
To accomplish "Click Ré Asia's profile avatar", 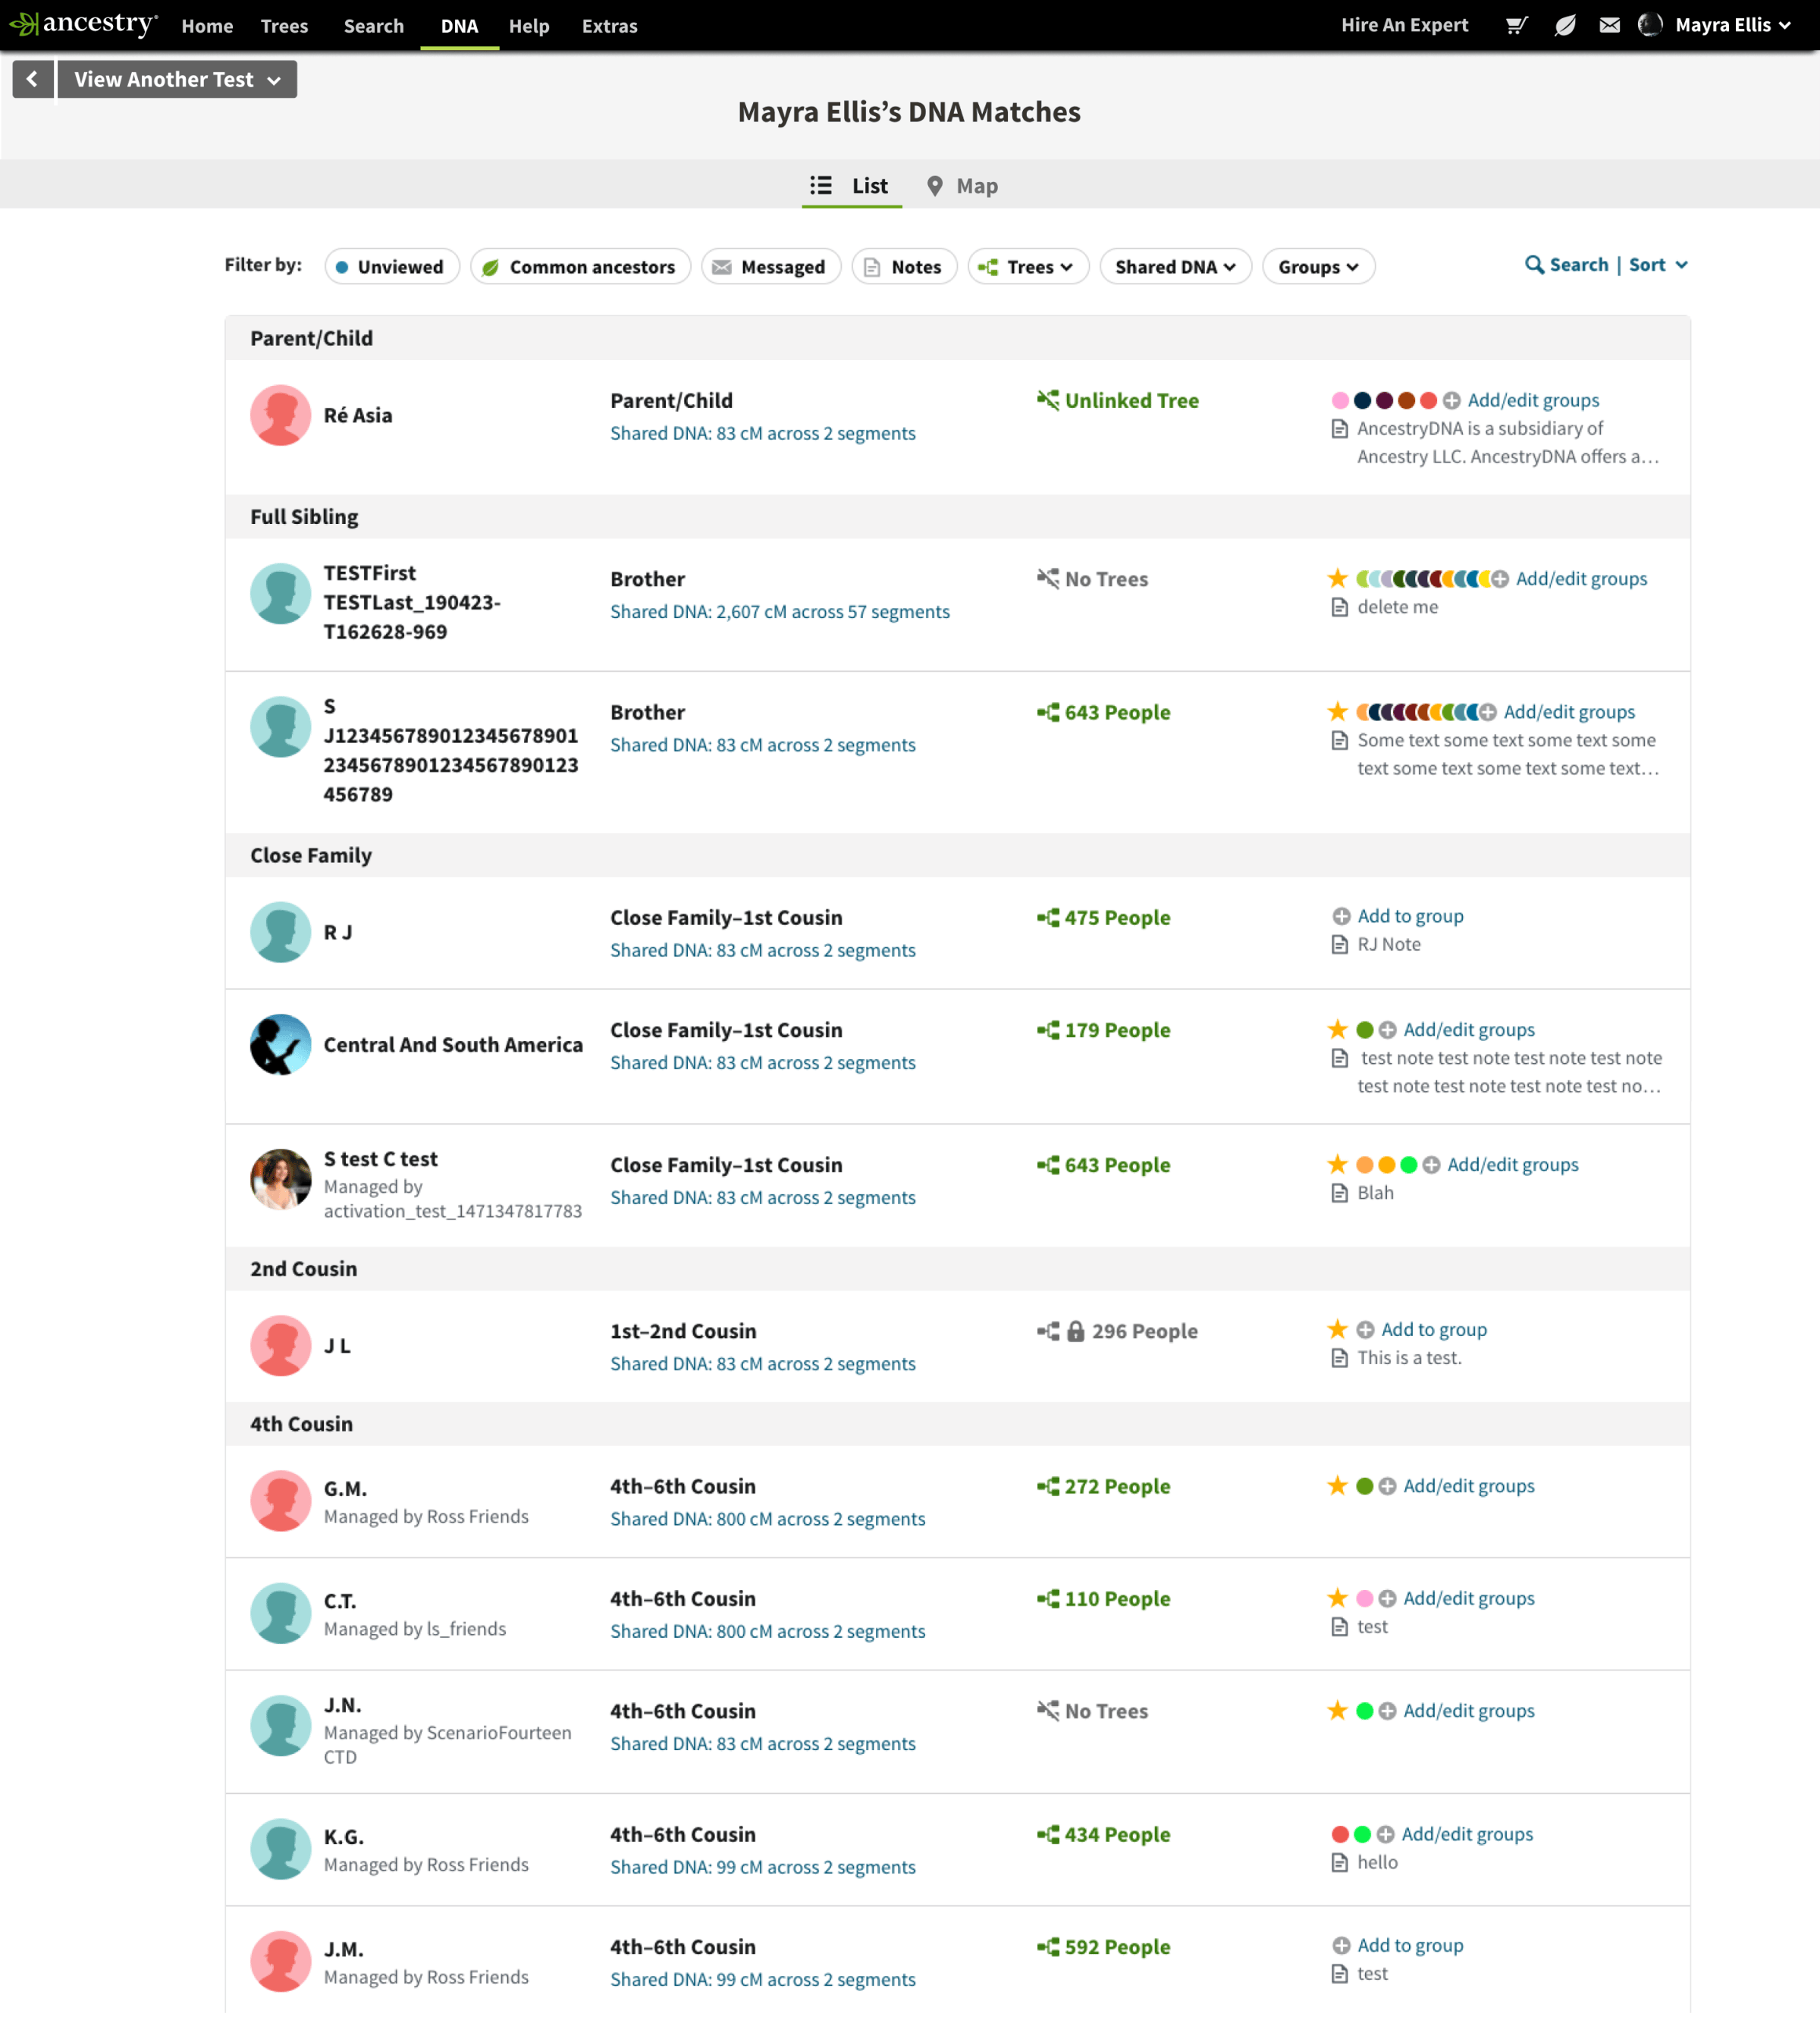I will [x=280, y=415].
